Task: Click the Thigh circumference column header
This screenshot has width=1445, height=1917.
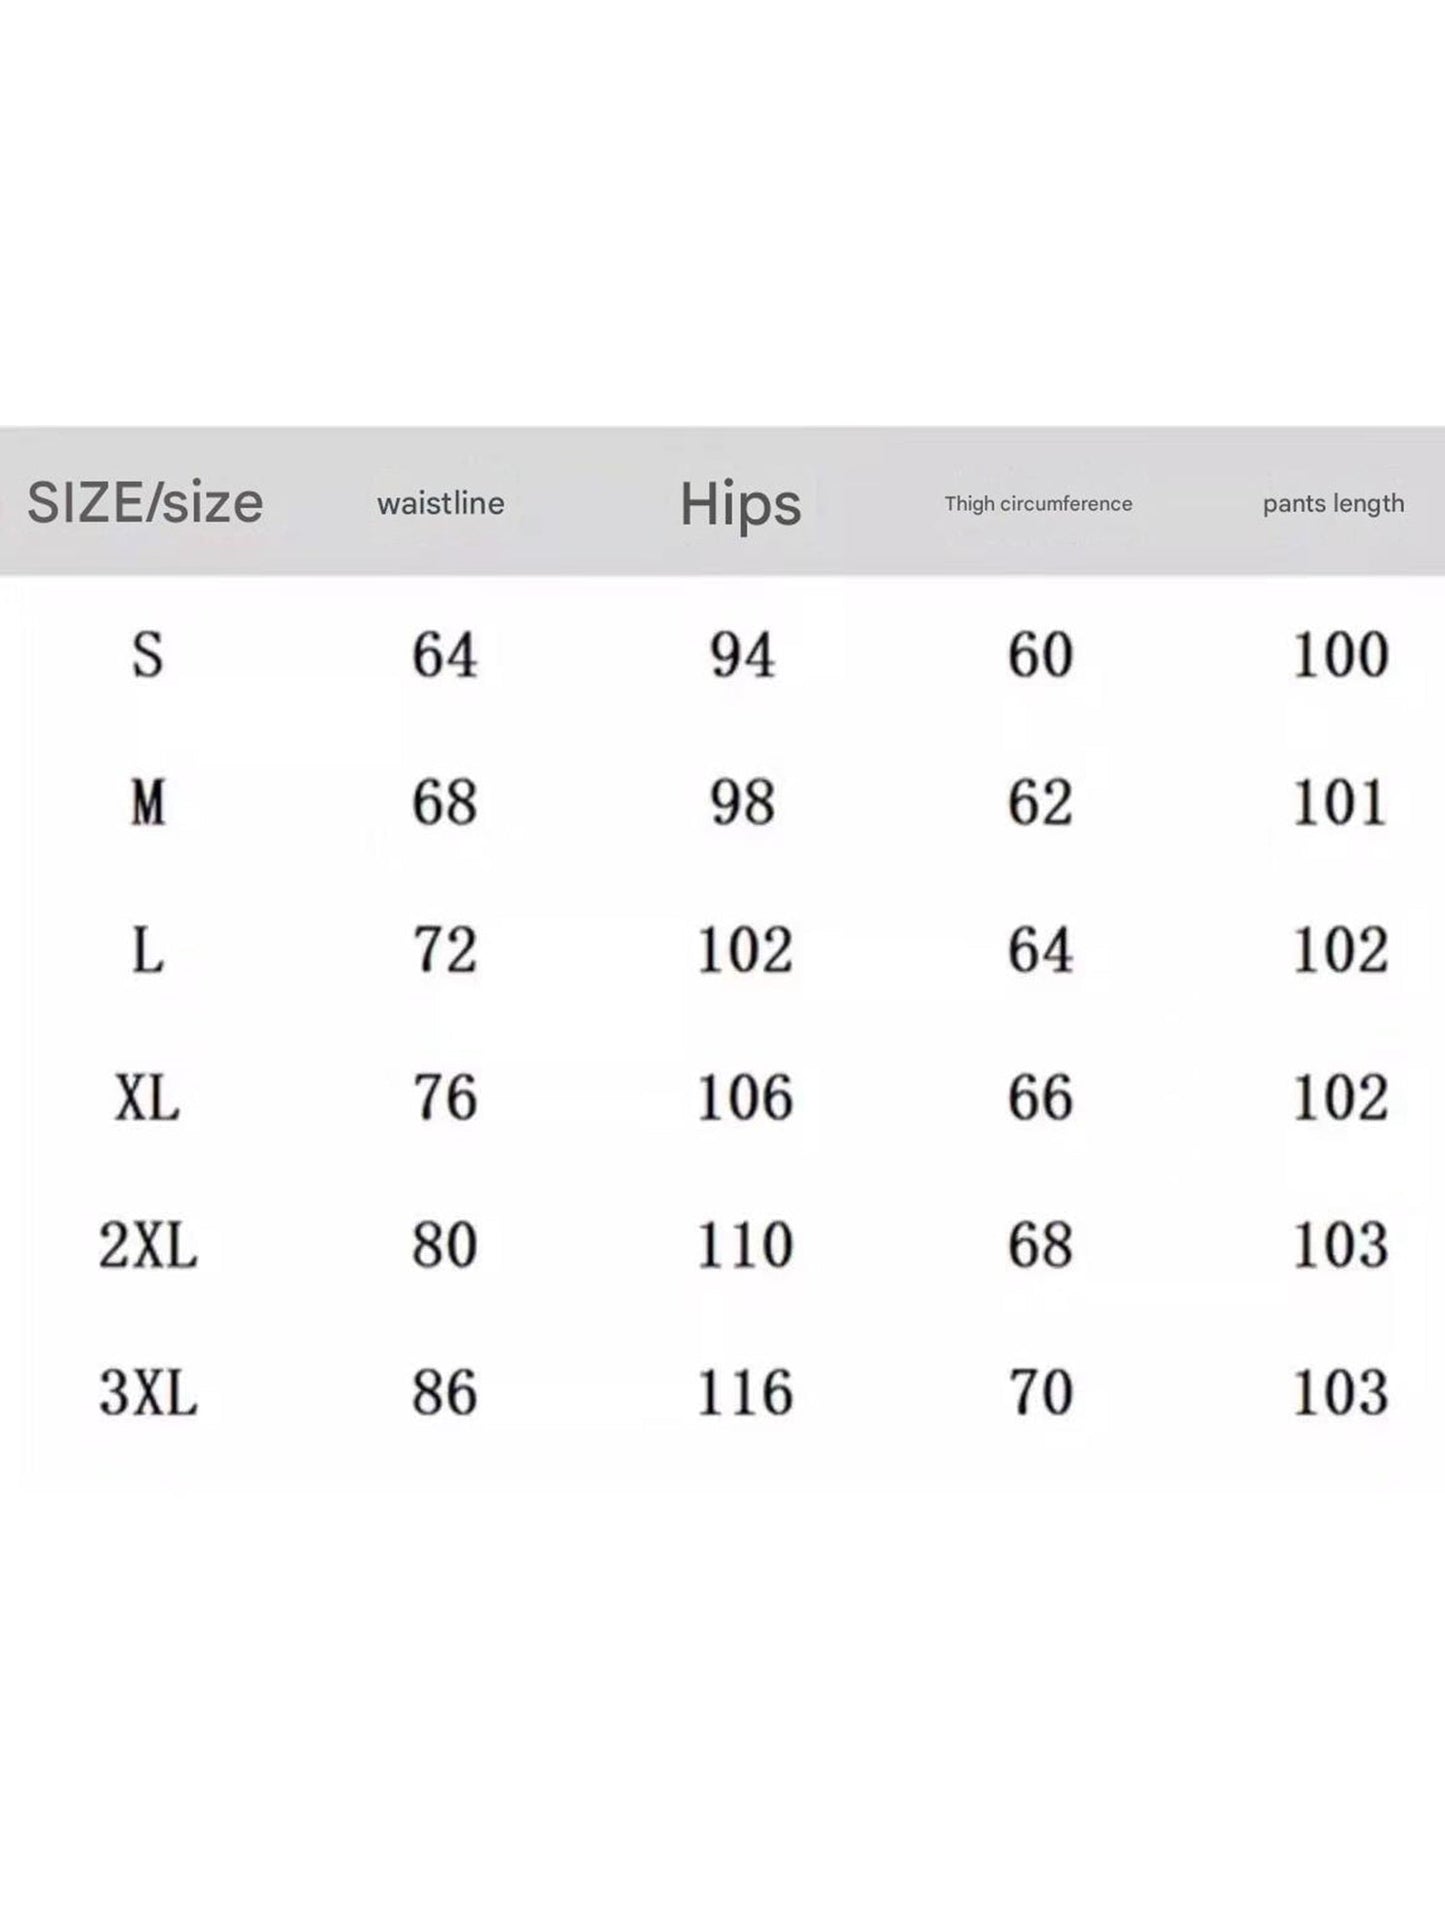Action: (x=1038, y=504)
